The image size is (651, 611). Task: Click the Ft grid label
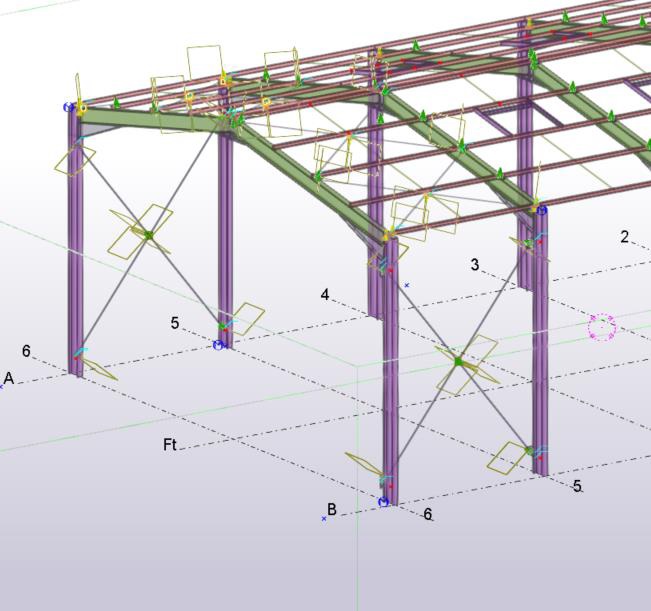[170, 445]
